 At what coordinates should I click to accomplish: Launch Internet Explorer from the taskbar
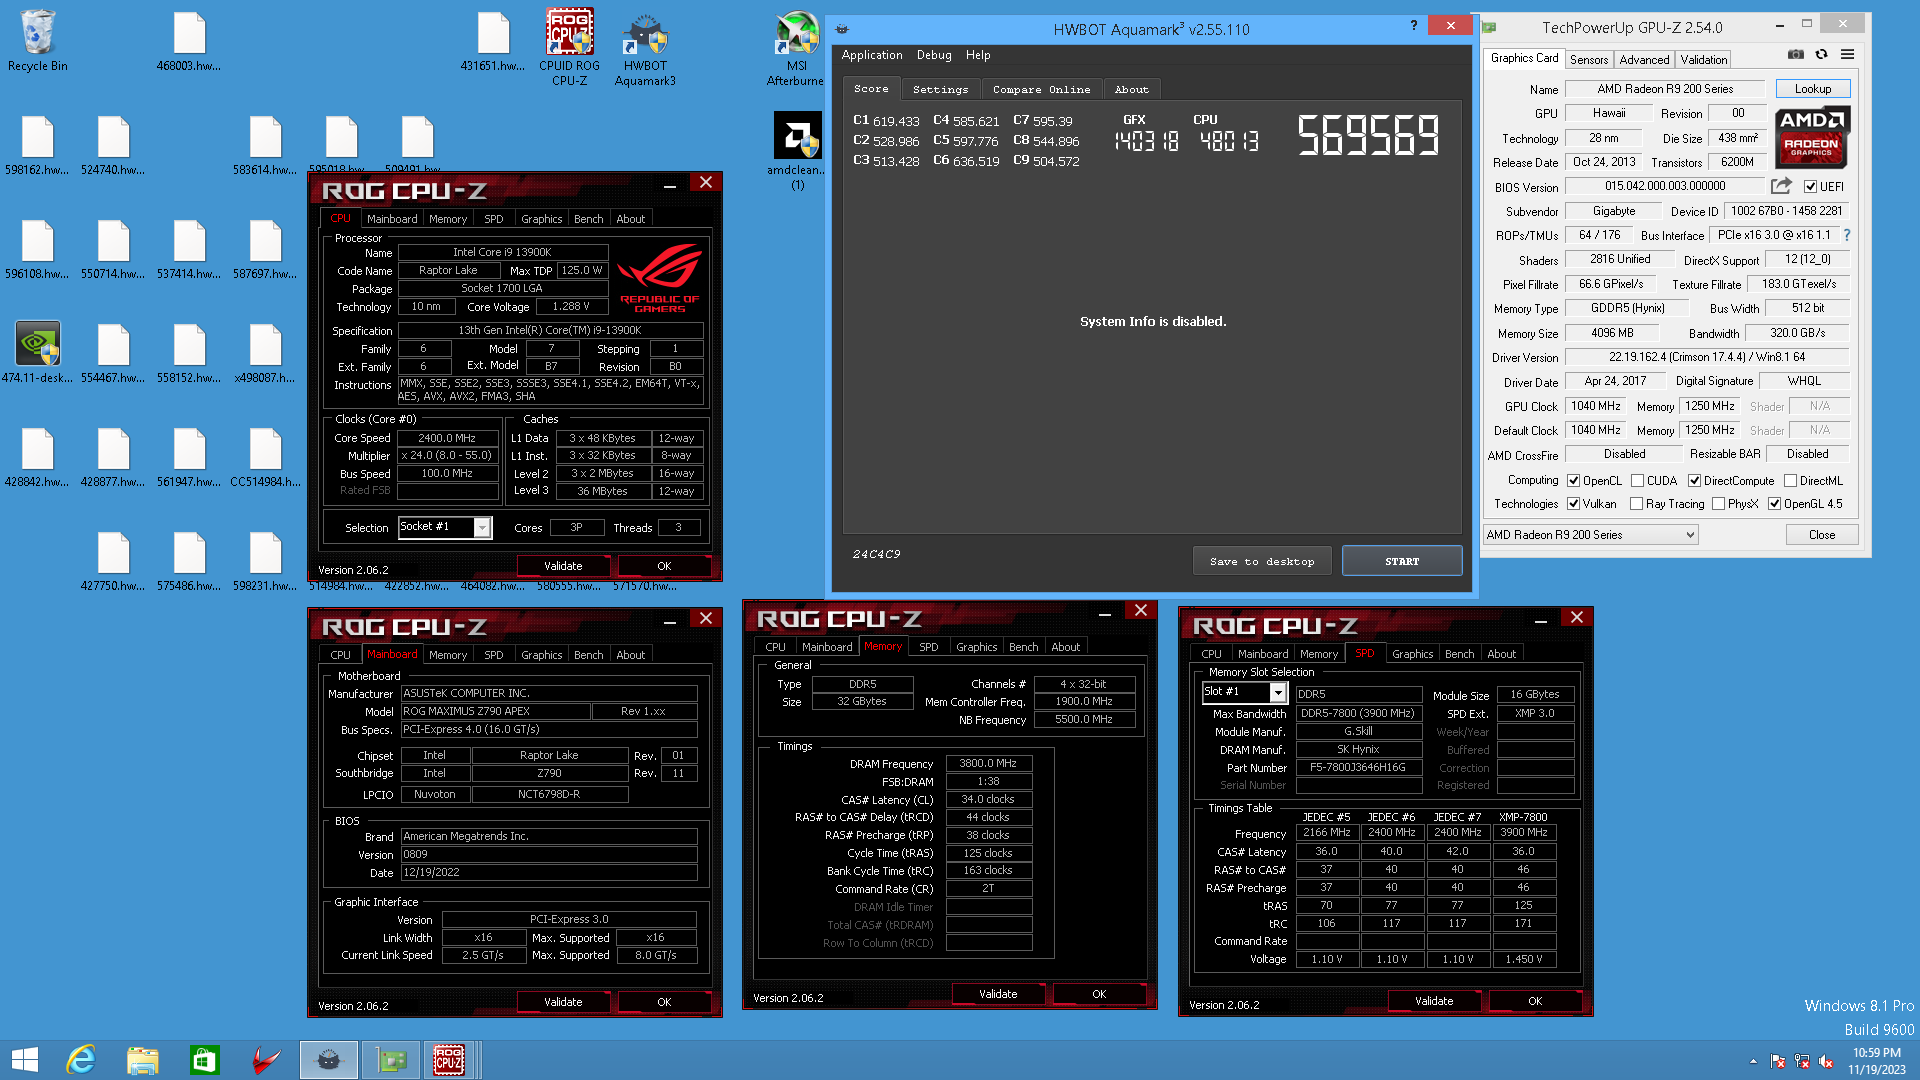(81, 1060)
